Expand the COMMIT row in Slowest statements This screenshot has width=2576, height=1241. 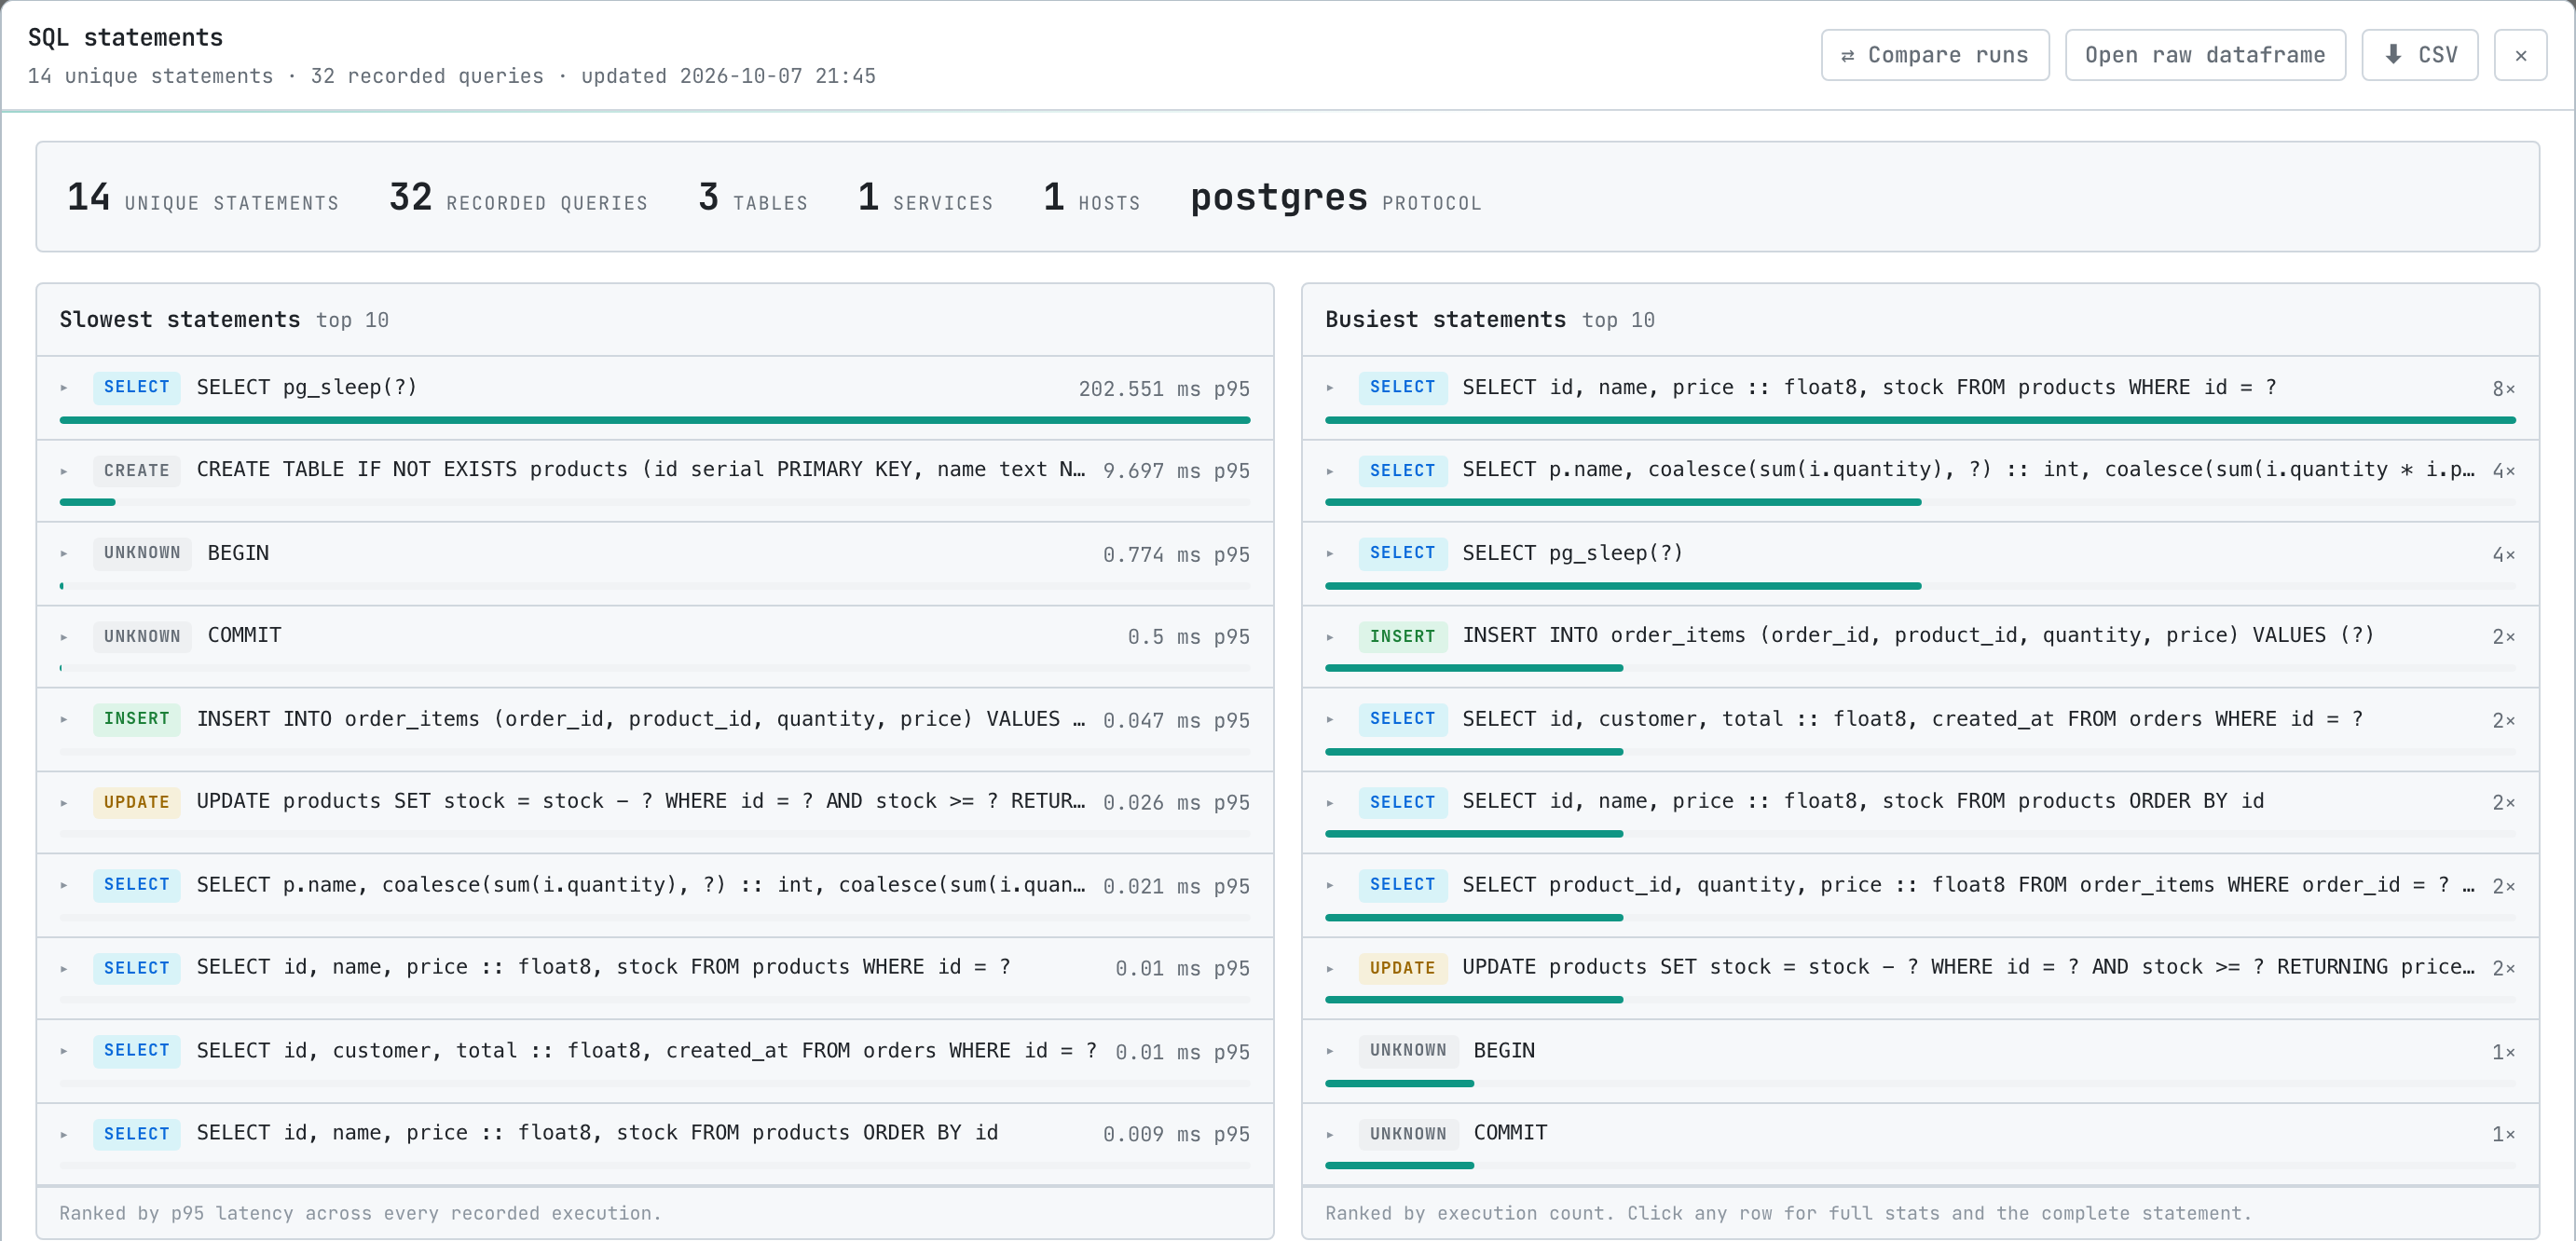pyautogui.click(x=655, y=647)
